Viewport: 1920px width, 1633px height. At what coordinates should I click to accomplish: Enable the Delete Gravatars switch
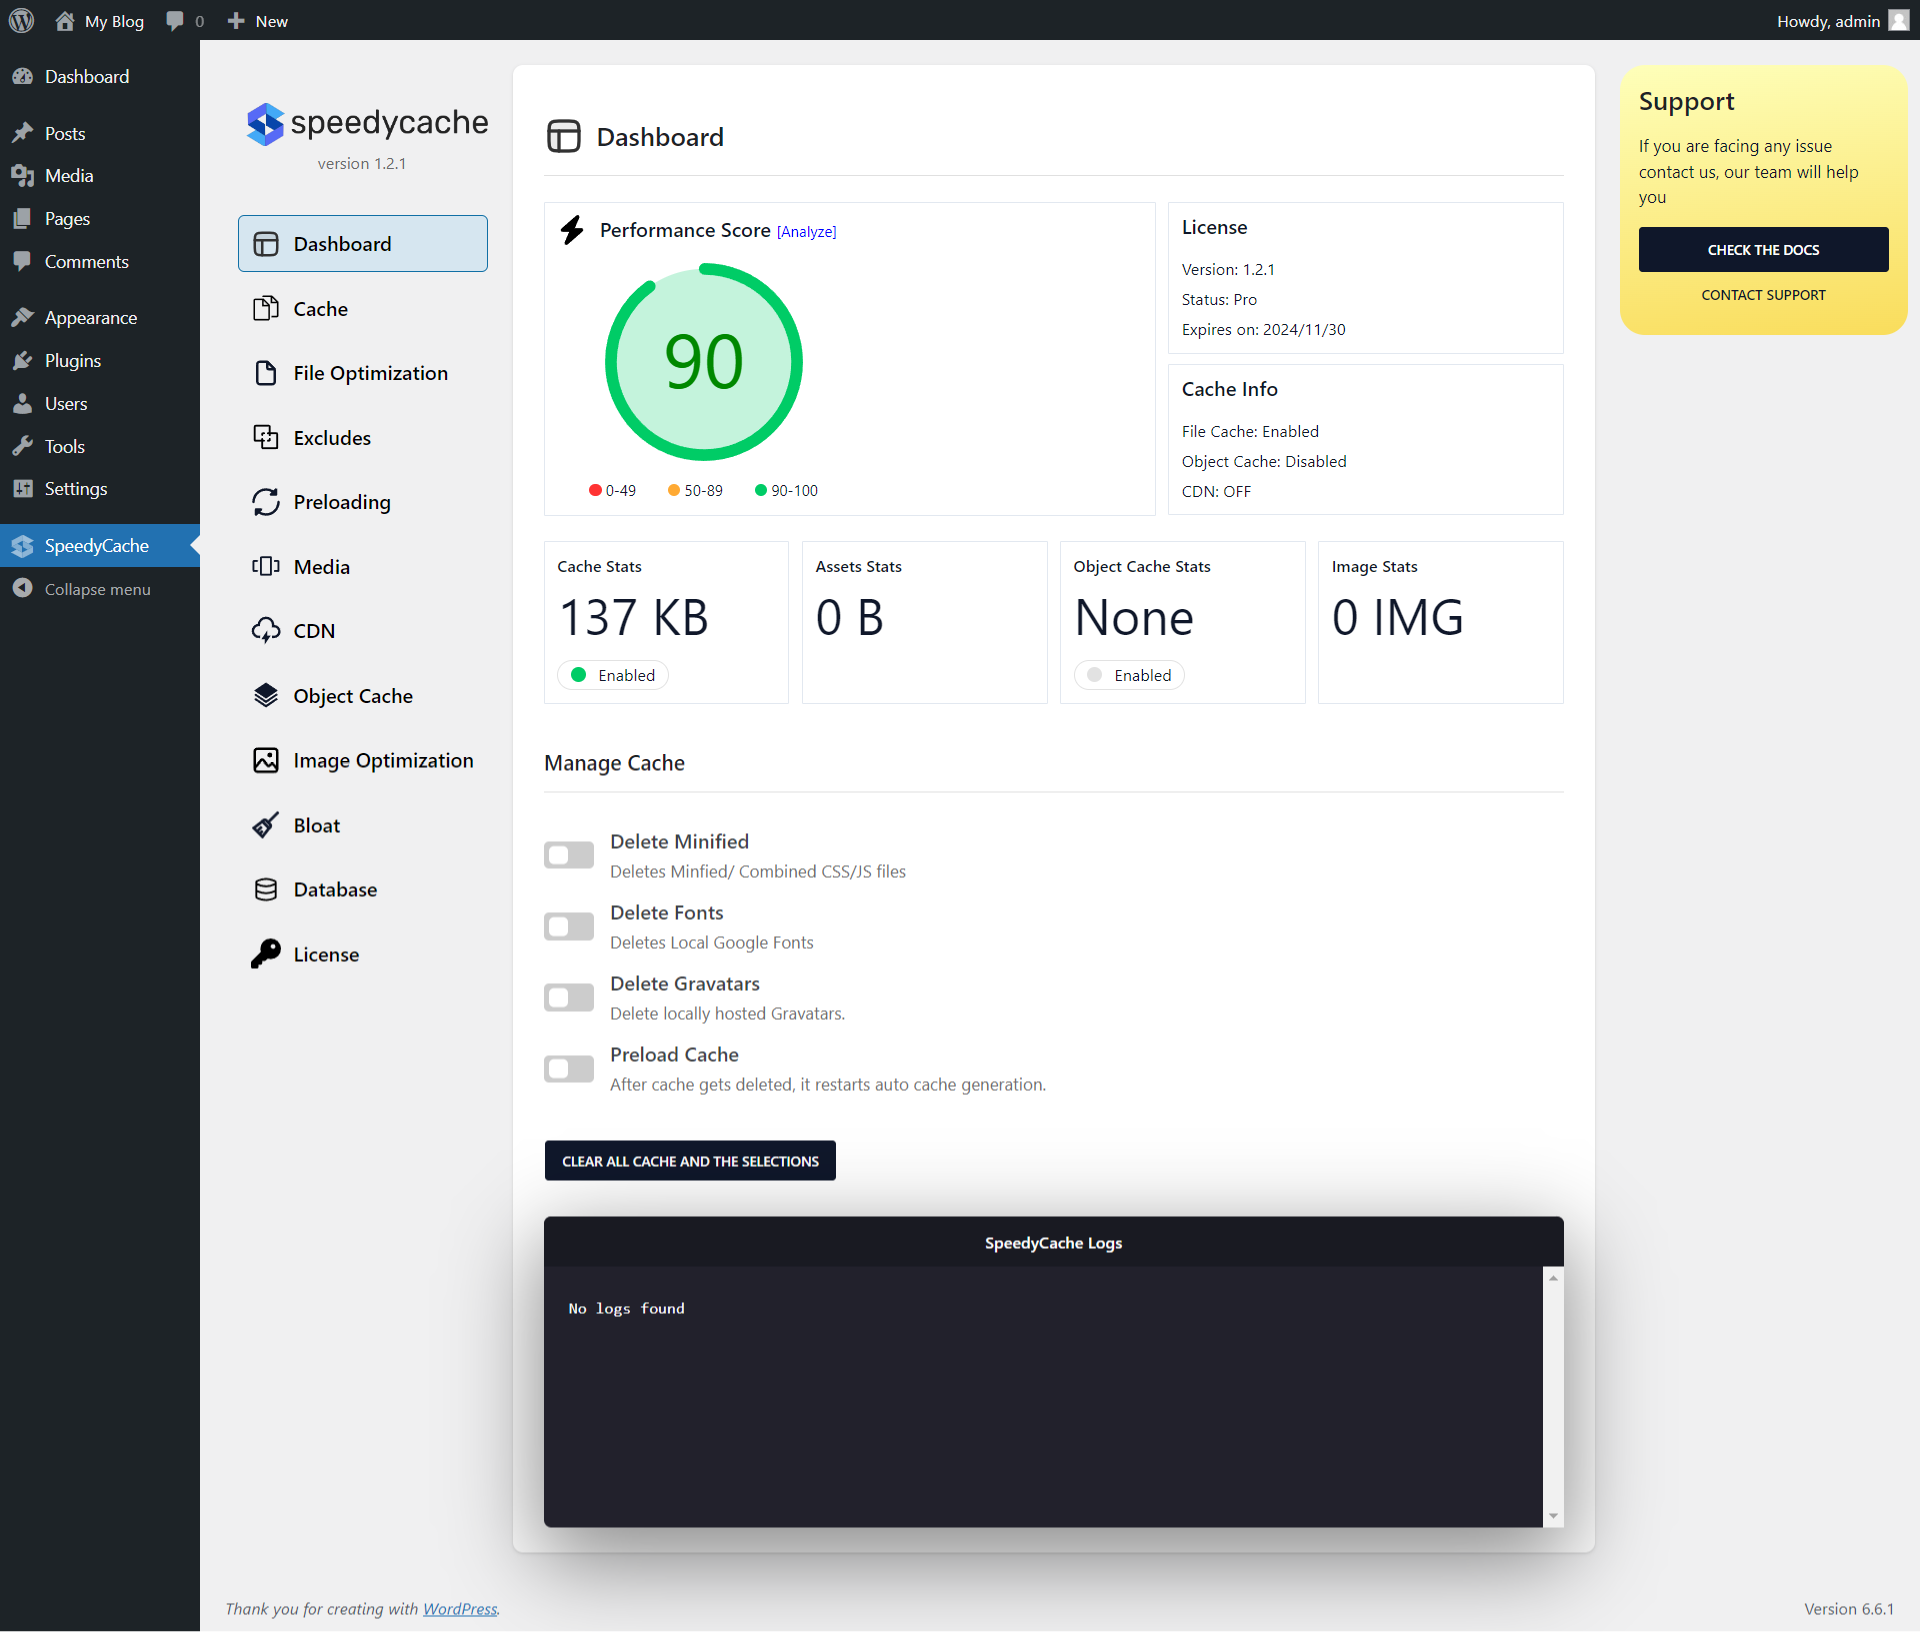point(569,997)
